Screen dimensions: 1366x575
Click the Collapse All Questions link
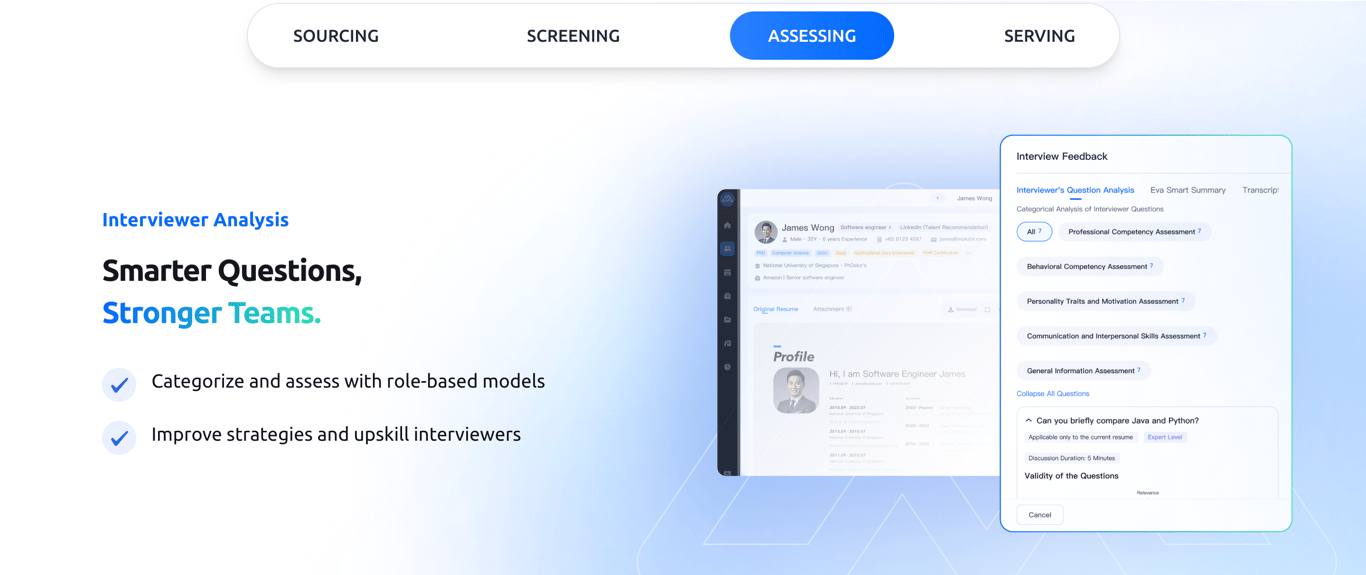1053,394
